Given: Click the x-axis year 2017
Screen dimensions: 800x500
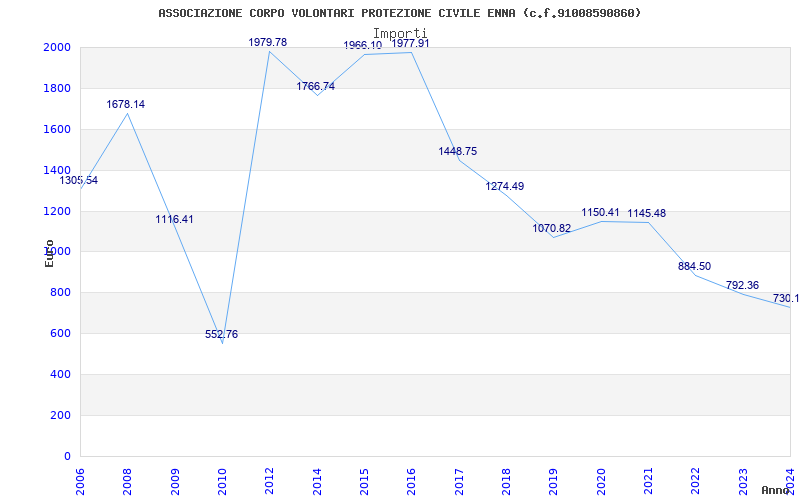Looking at the screenshot, I should click(x=459, y=482).
